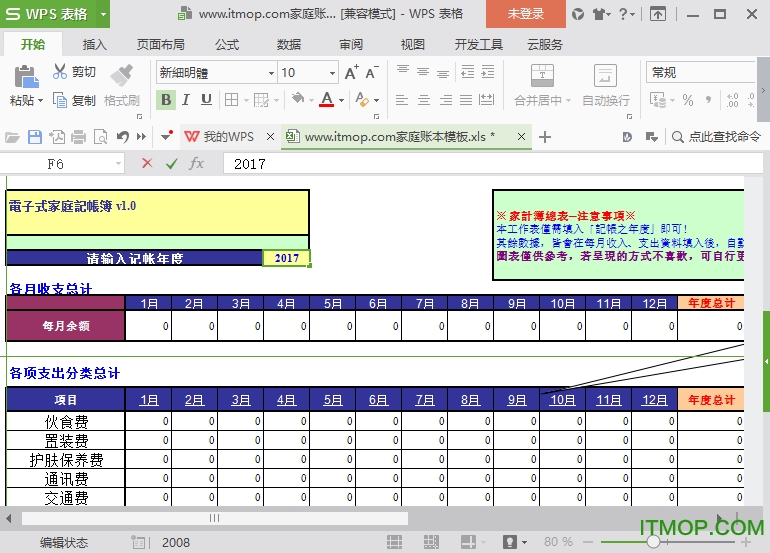Decrease font size with A- icon
770x553 pixels.
[x=372, y=73]
